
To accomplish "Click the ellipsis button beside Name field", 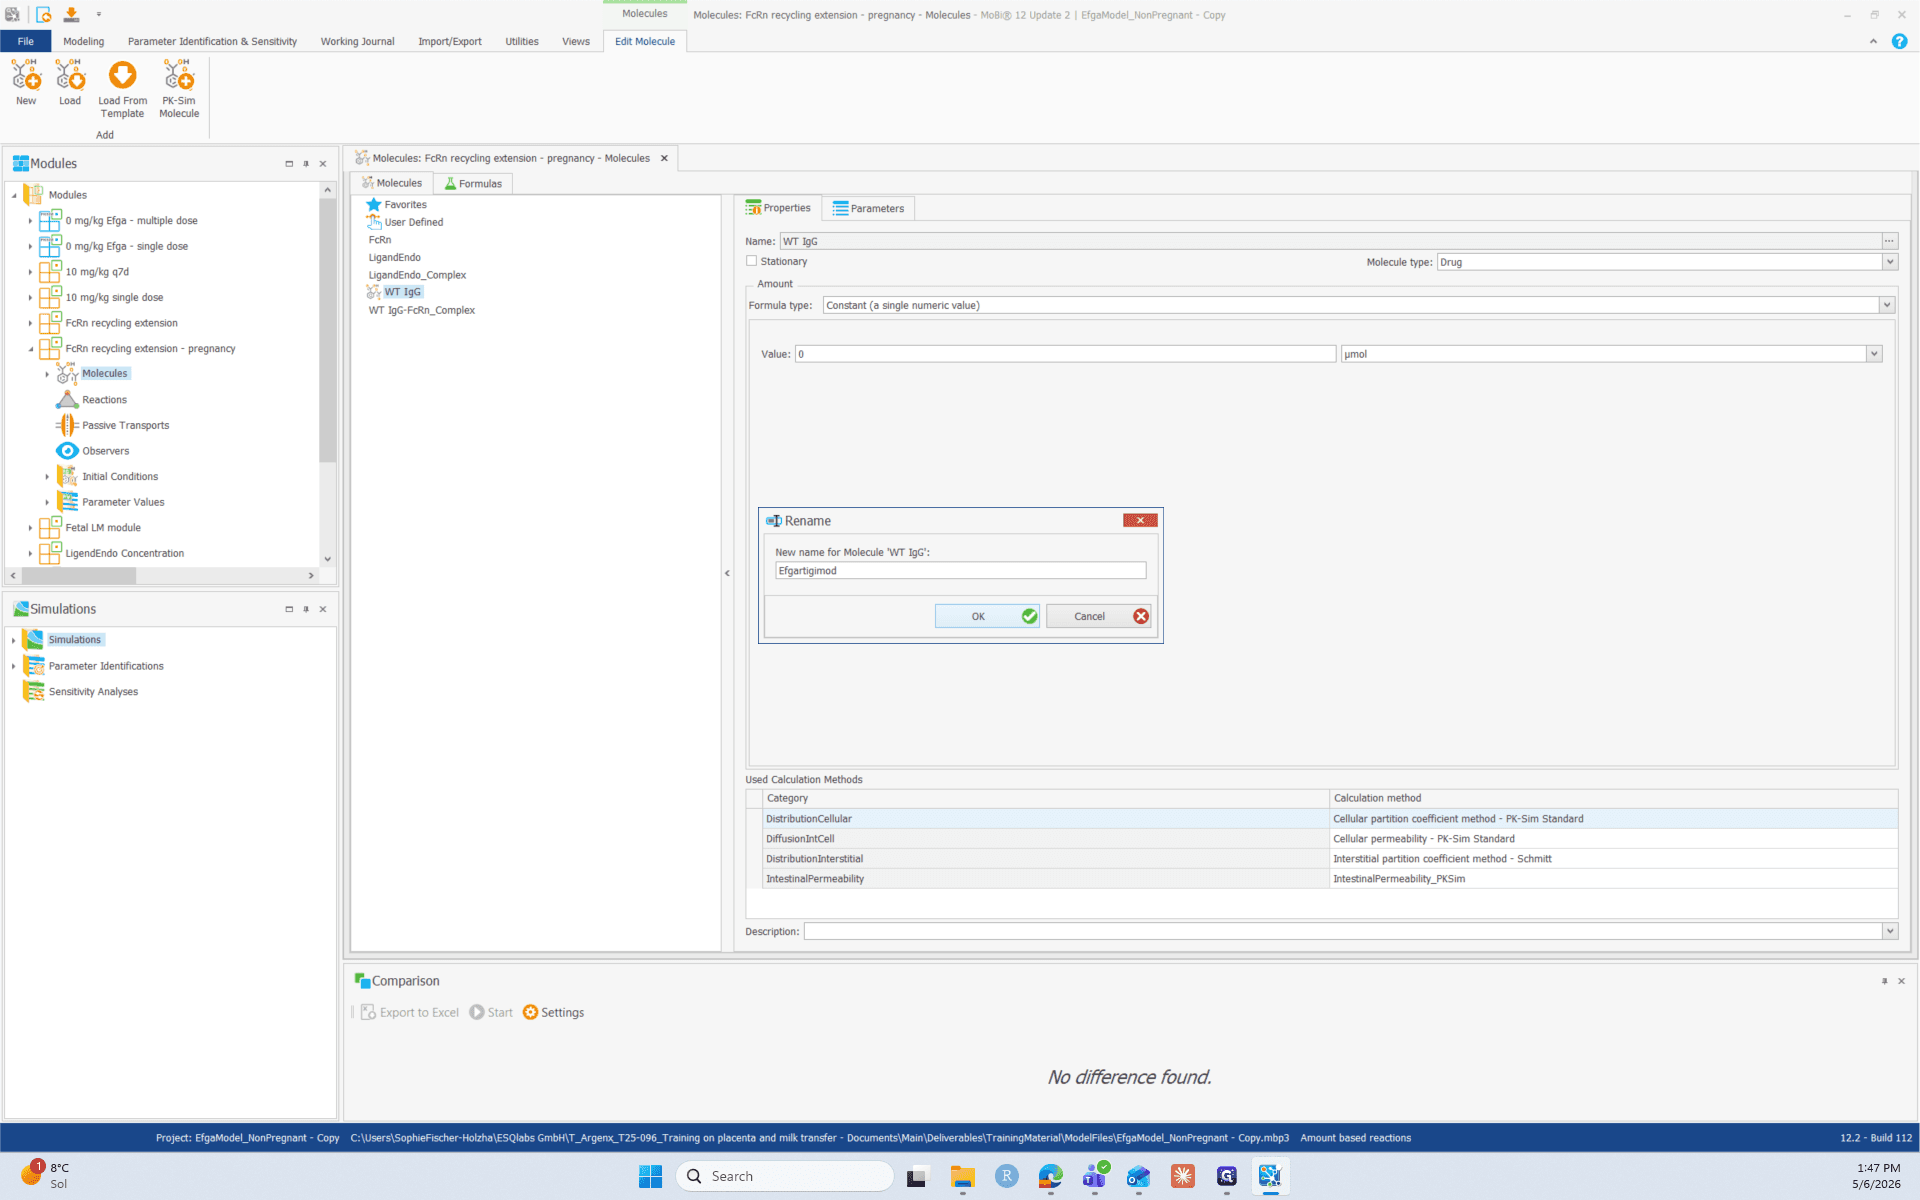I will point(1889,241).
